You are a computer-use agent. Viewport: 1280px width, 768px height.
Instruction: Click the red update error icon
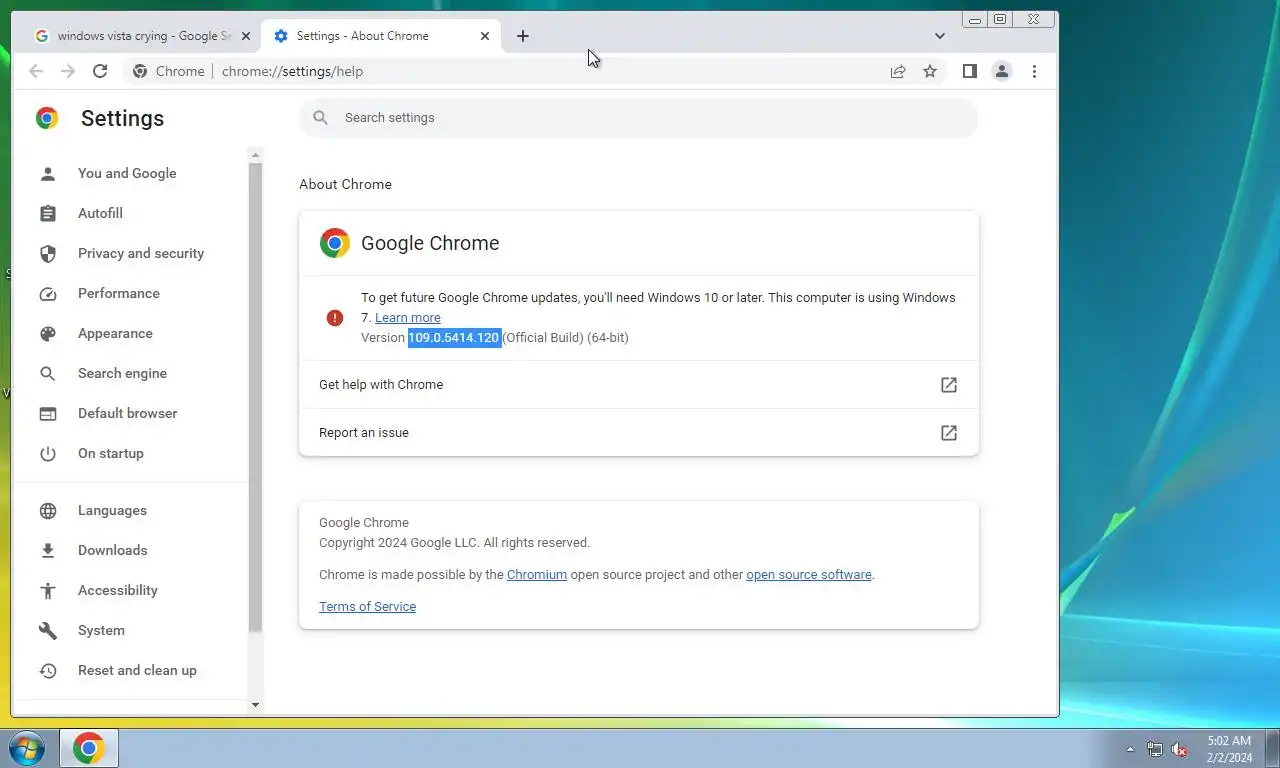coord(335,318)
